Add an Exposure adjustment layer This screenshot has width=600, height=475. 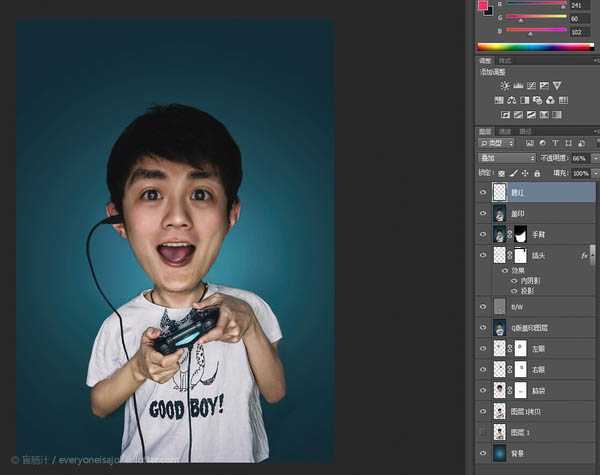click(544, 86)
